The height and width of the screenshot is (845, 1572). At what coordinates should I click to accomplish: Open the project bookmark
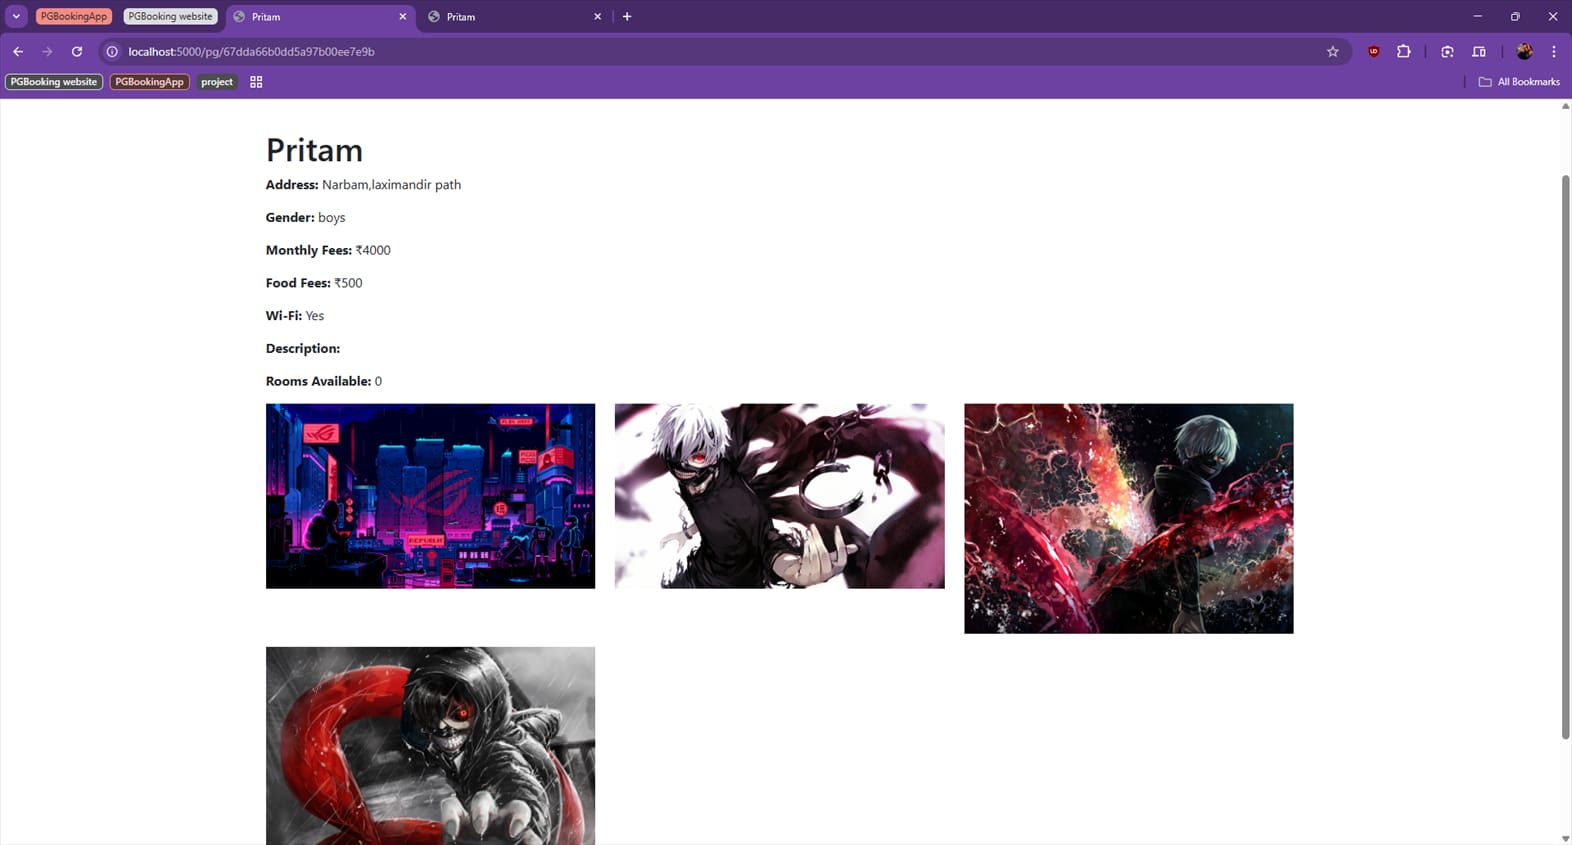click(217, 82)
